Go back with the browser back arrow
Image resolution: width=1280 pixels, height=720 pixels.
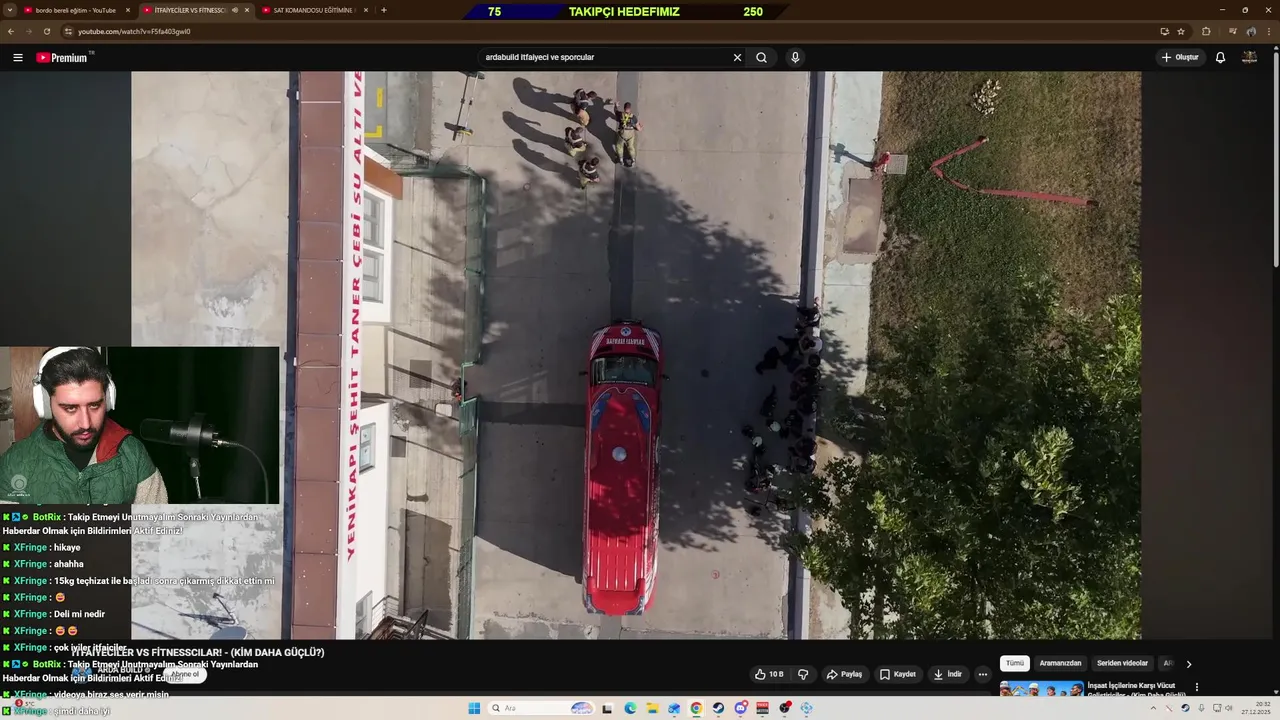click(x=11, y=31)
